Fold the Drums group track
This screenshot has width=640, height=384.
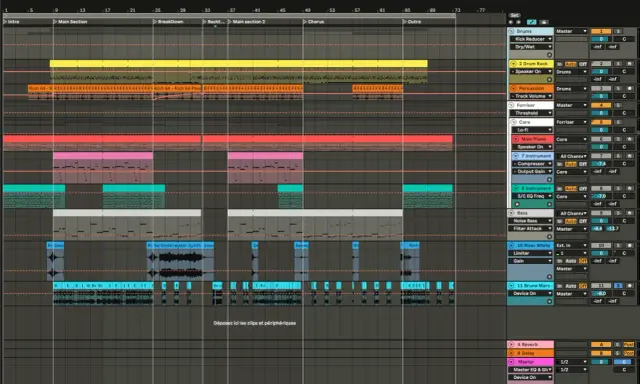[x=511, y=31]
